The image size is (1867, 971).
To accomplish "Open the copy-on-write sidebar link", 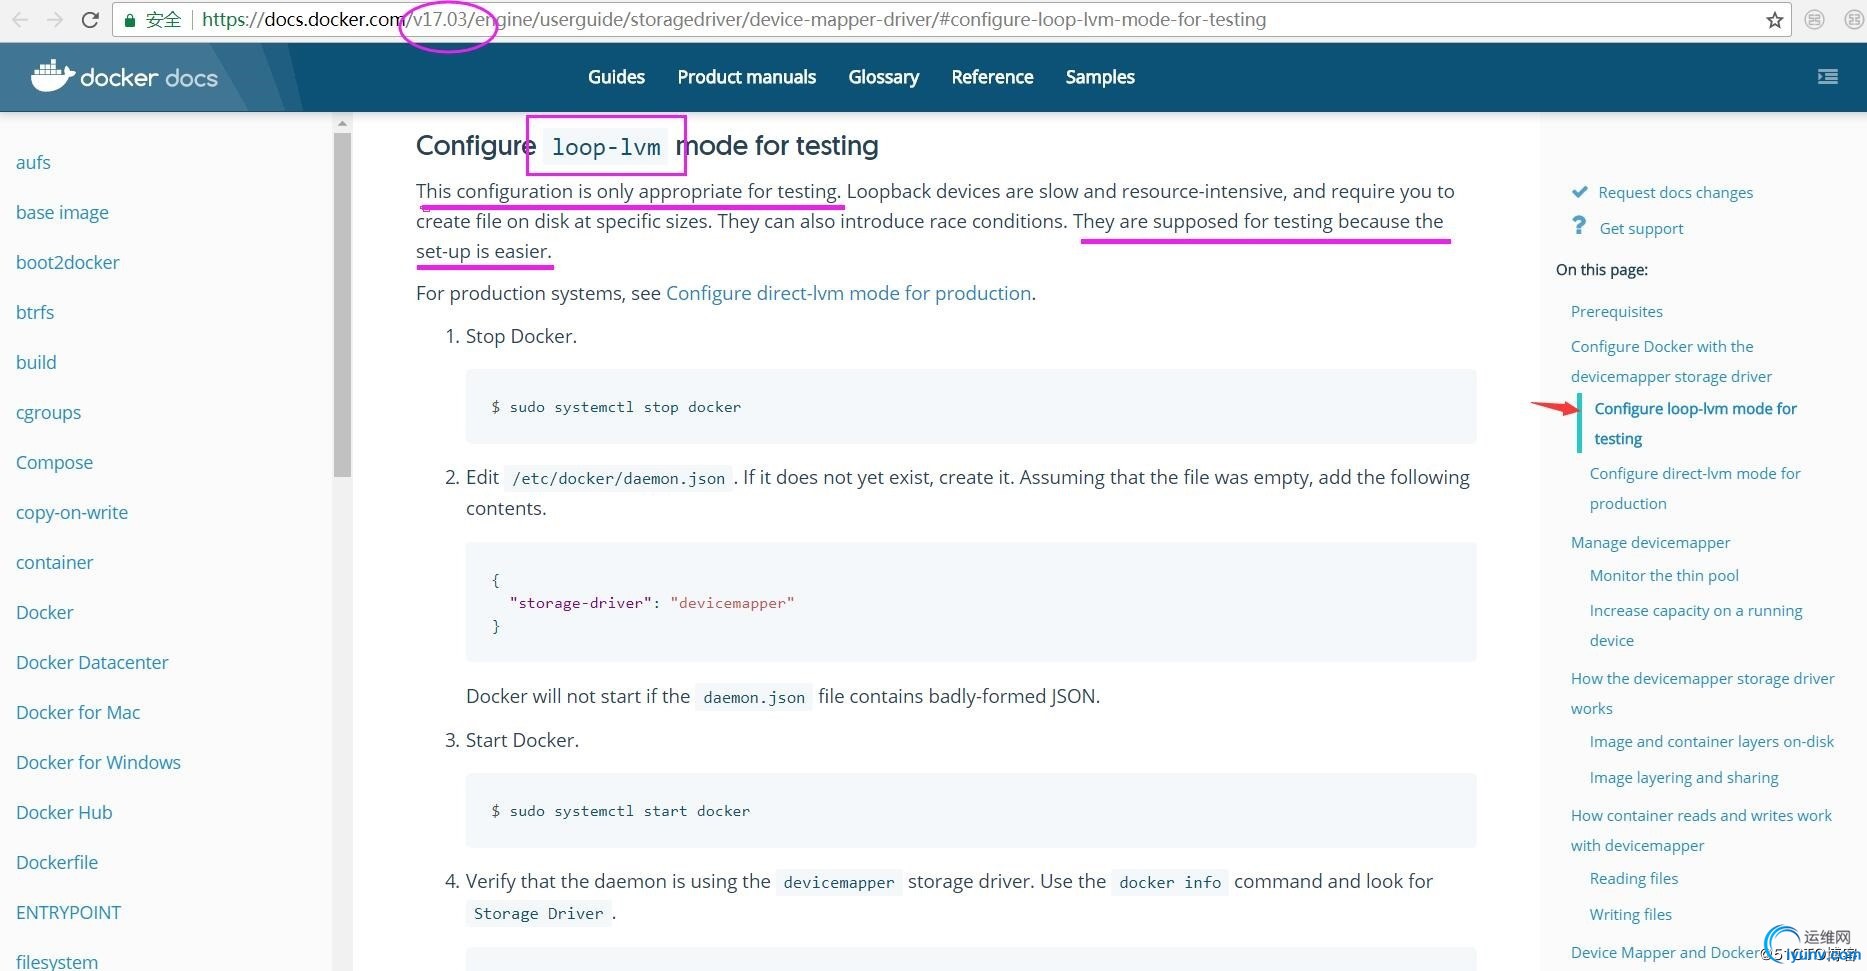I will [72, 512].
